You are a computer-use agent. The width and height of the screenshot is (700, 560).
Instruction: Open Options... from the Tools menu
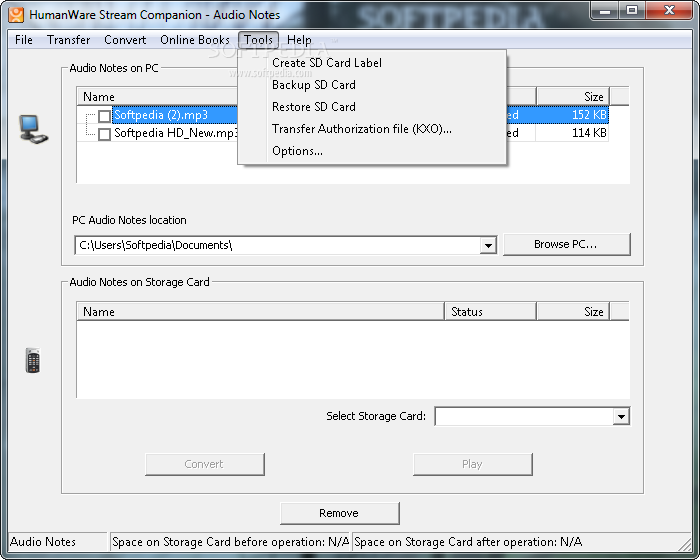point(372,151)
